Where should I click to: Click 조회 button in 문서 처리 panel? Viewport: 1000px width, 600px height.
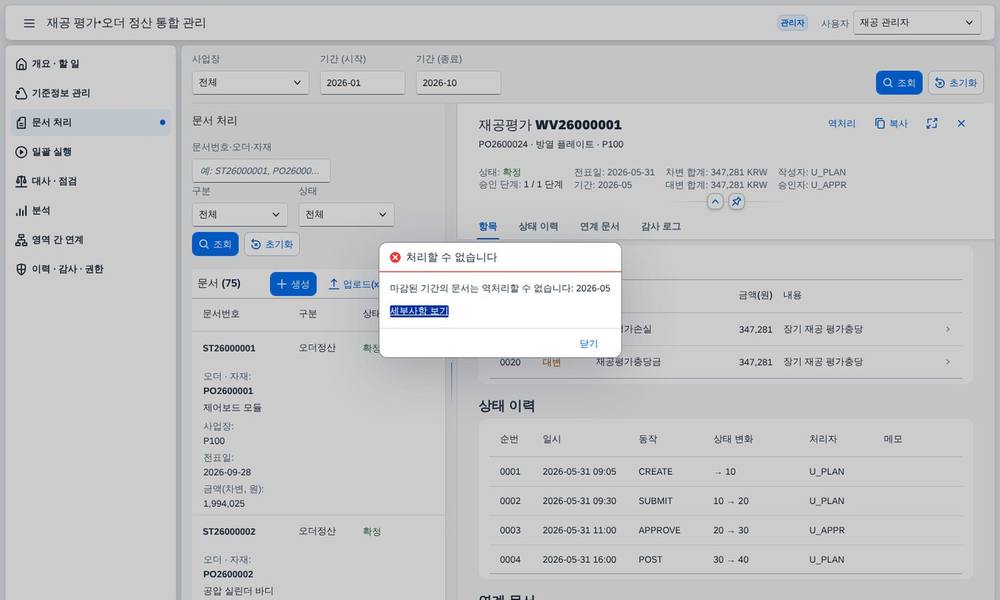pyautogui.click(x=215, y=244)
